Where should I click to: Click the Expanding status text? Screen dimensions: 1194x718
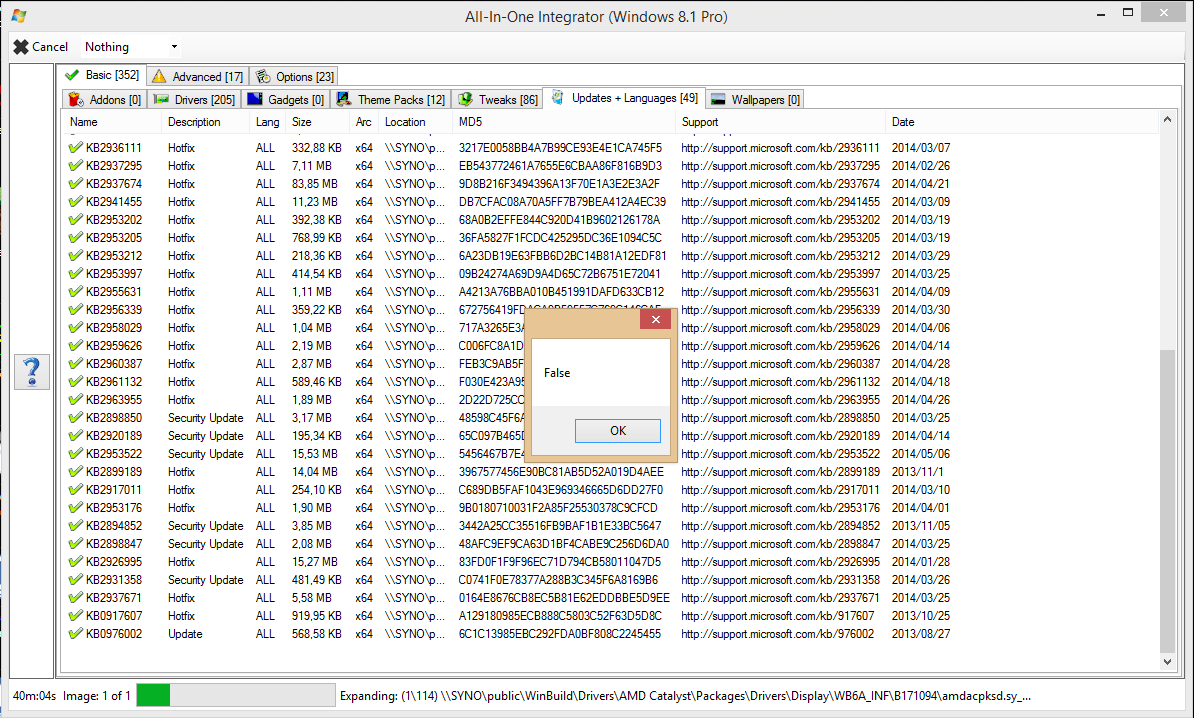pos(685,696)
